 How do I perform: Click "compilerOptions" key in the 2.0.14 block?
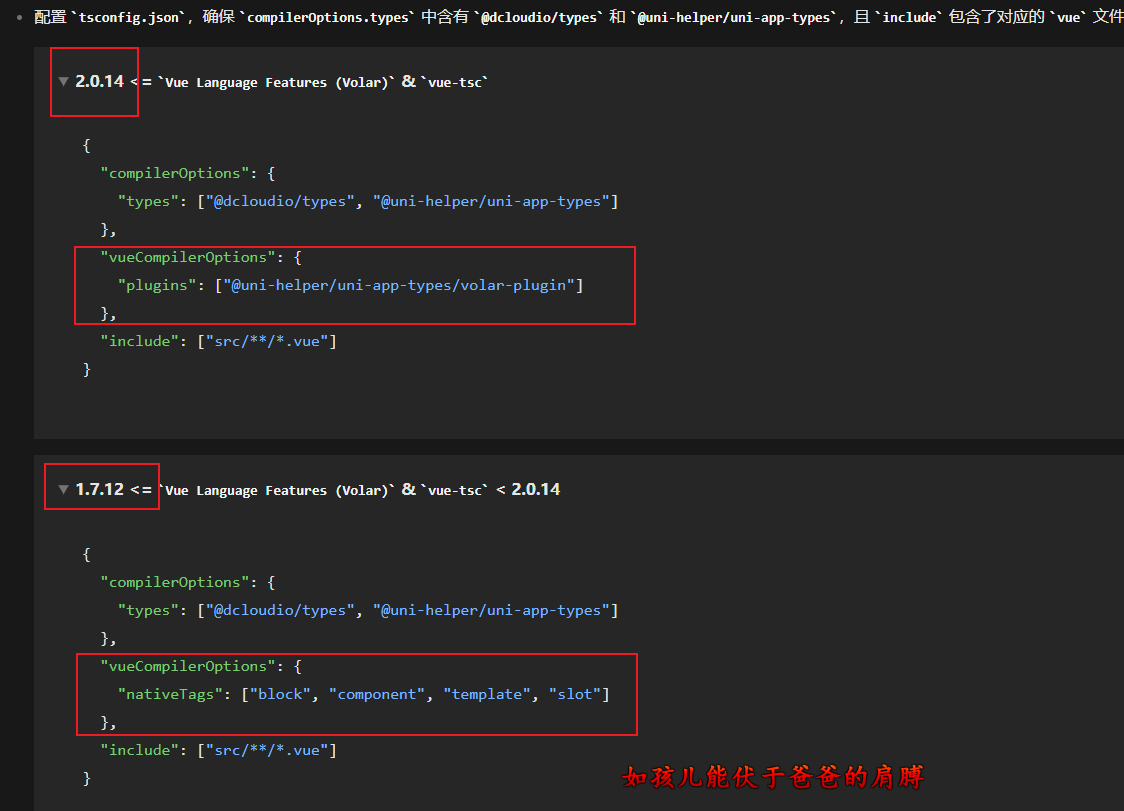174,173
